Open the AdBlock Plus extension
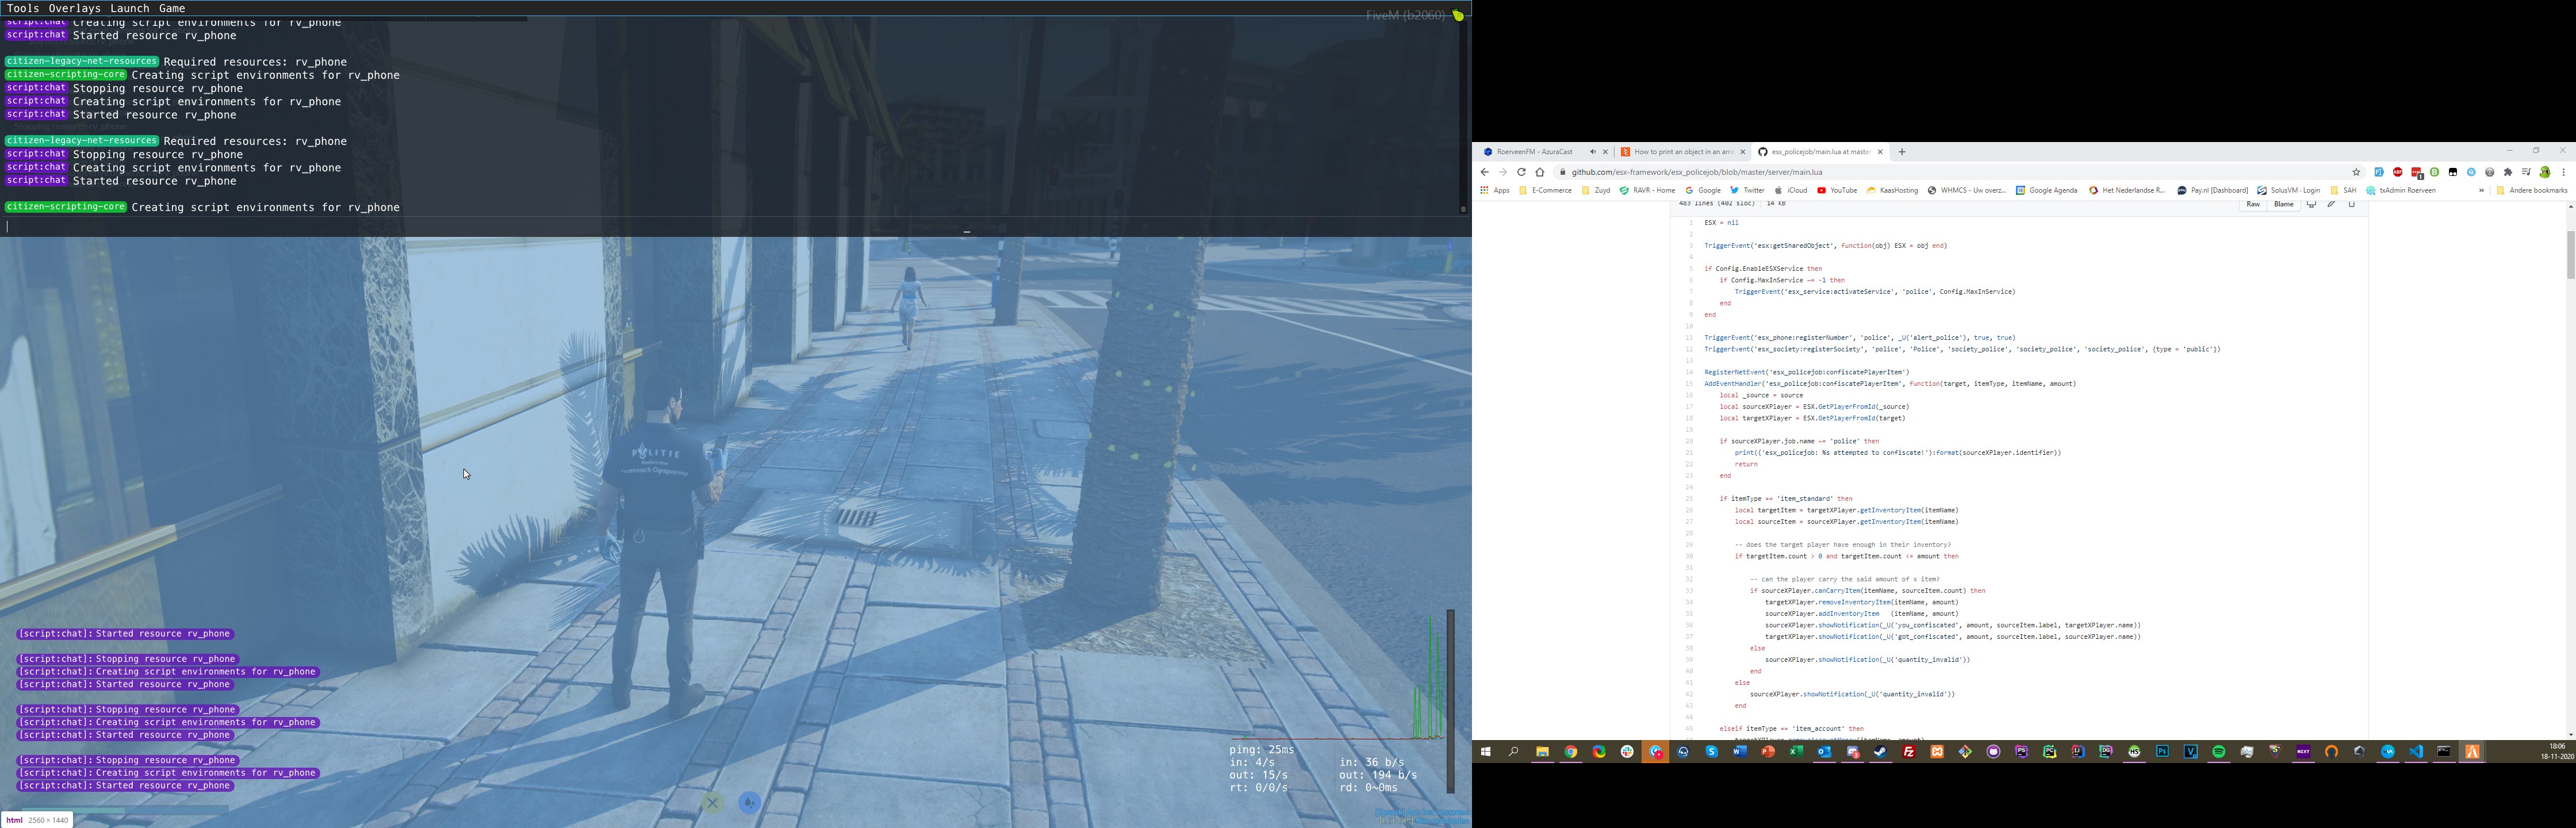 coord(2398,172)
